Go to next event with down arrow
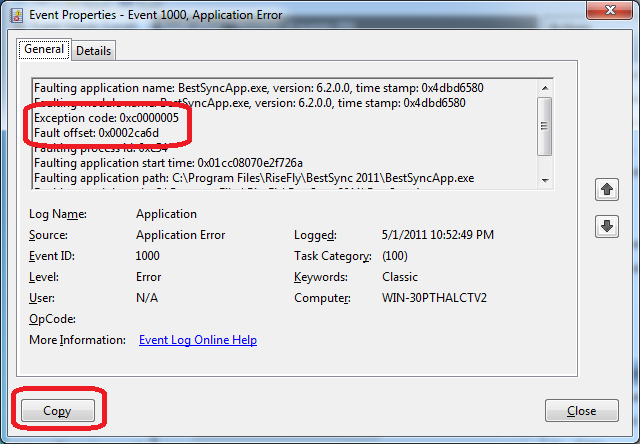The height and width of the screenshot is (444, 640). 607,226
